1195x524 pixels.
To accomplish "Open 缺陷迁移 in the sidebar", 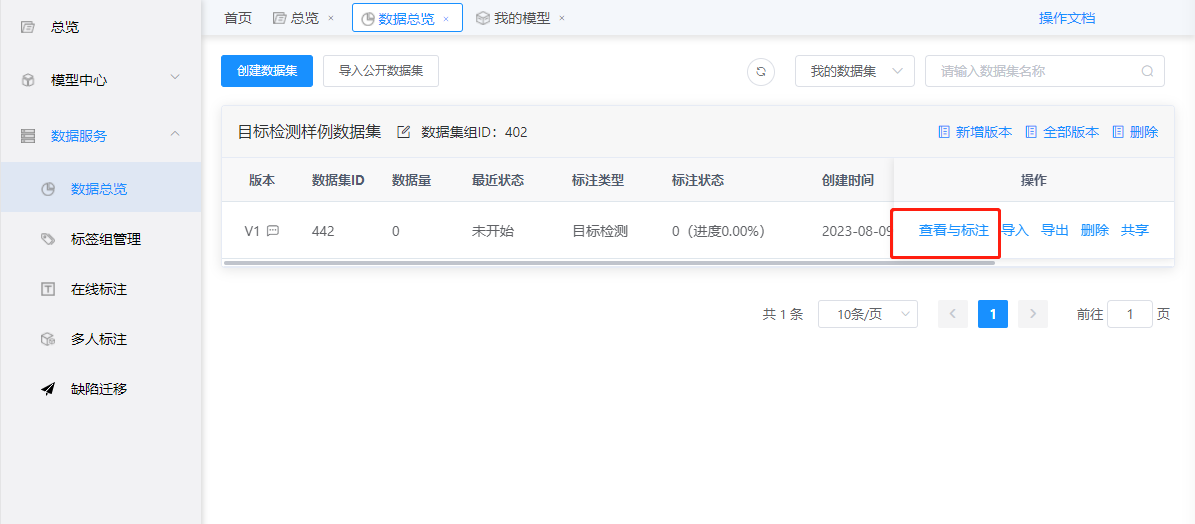I will coord(101,389).
